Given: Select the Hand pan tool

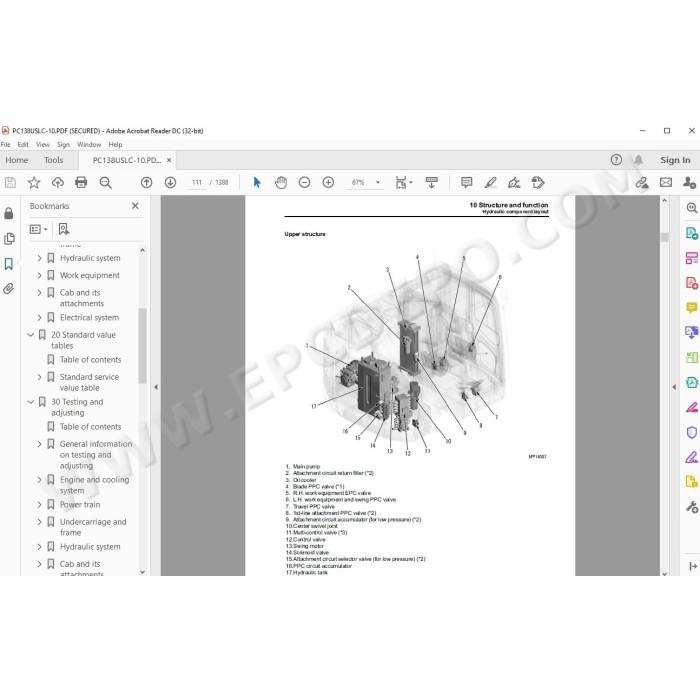Looking at the screenshot, I should click(281, 183).
